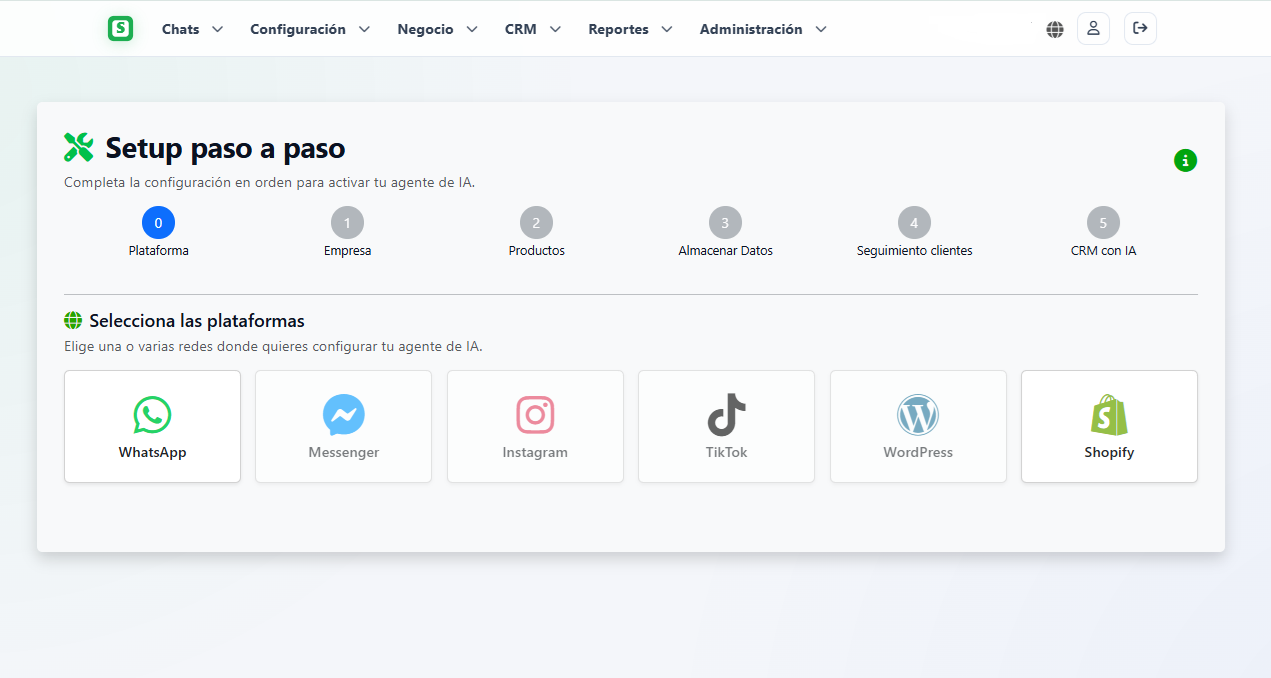Screen dimensions: 1271x678
Task: Expand the Reportes dropdown chevron
Action: (x=667, y=29)
